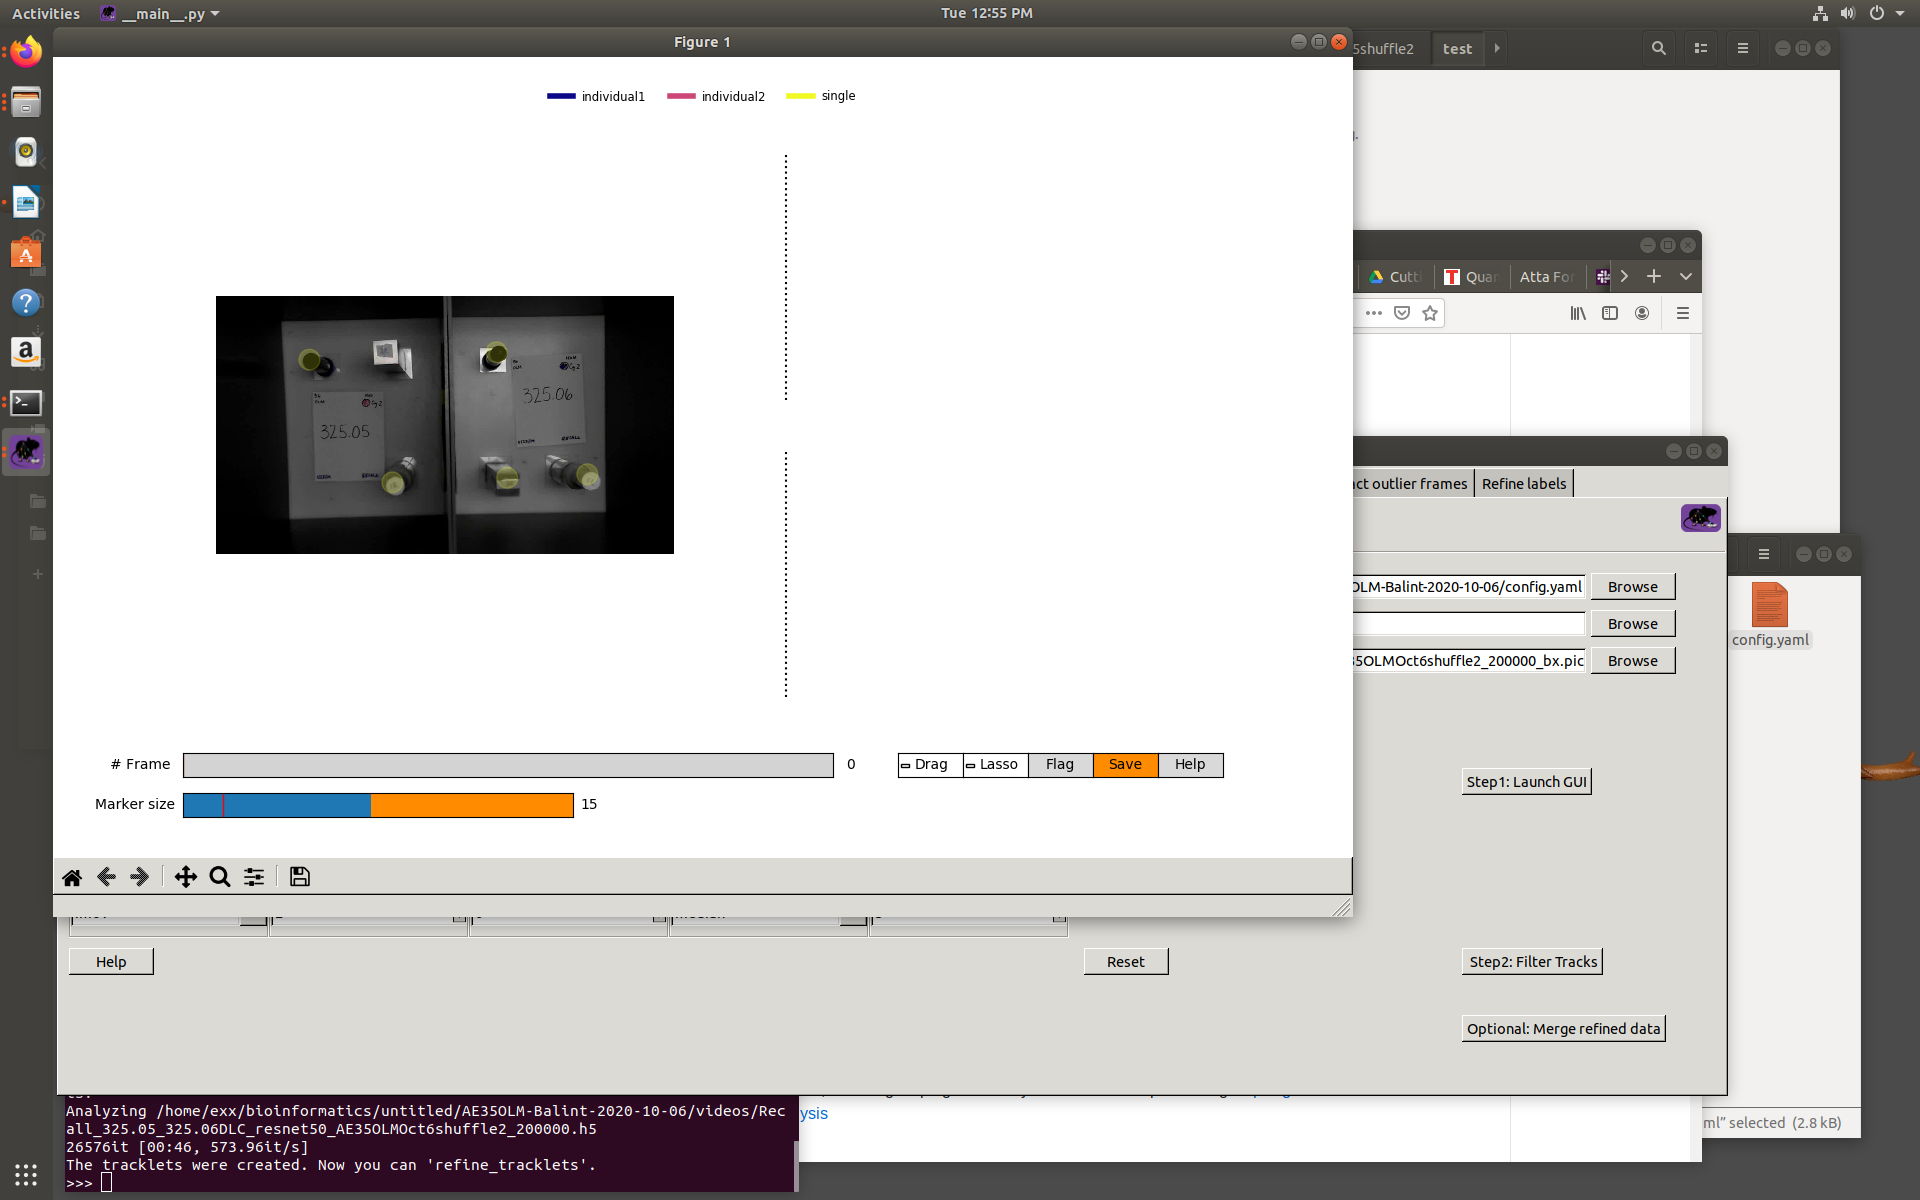Open Activities in the top bar

45,13
